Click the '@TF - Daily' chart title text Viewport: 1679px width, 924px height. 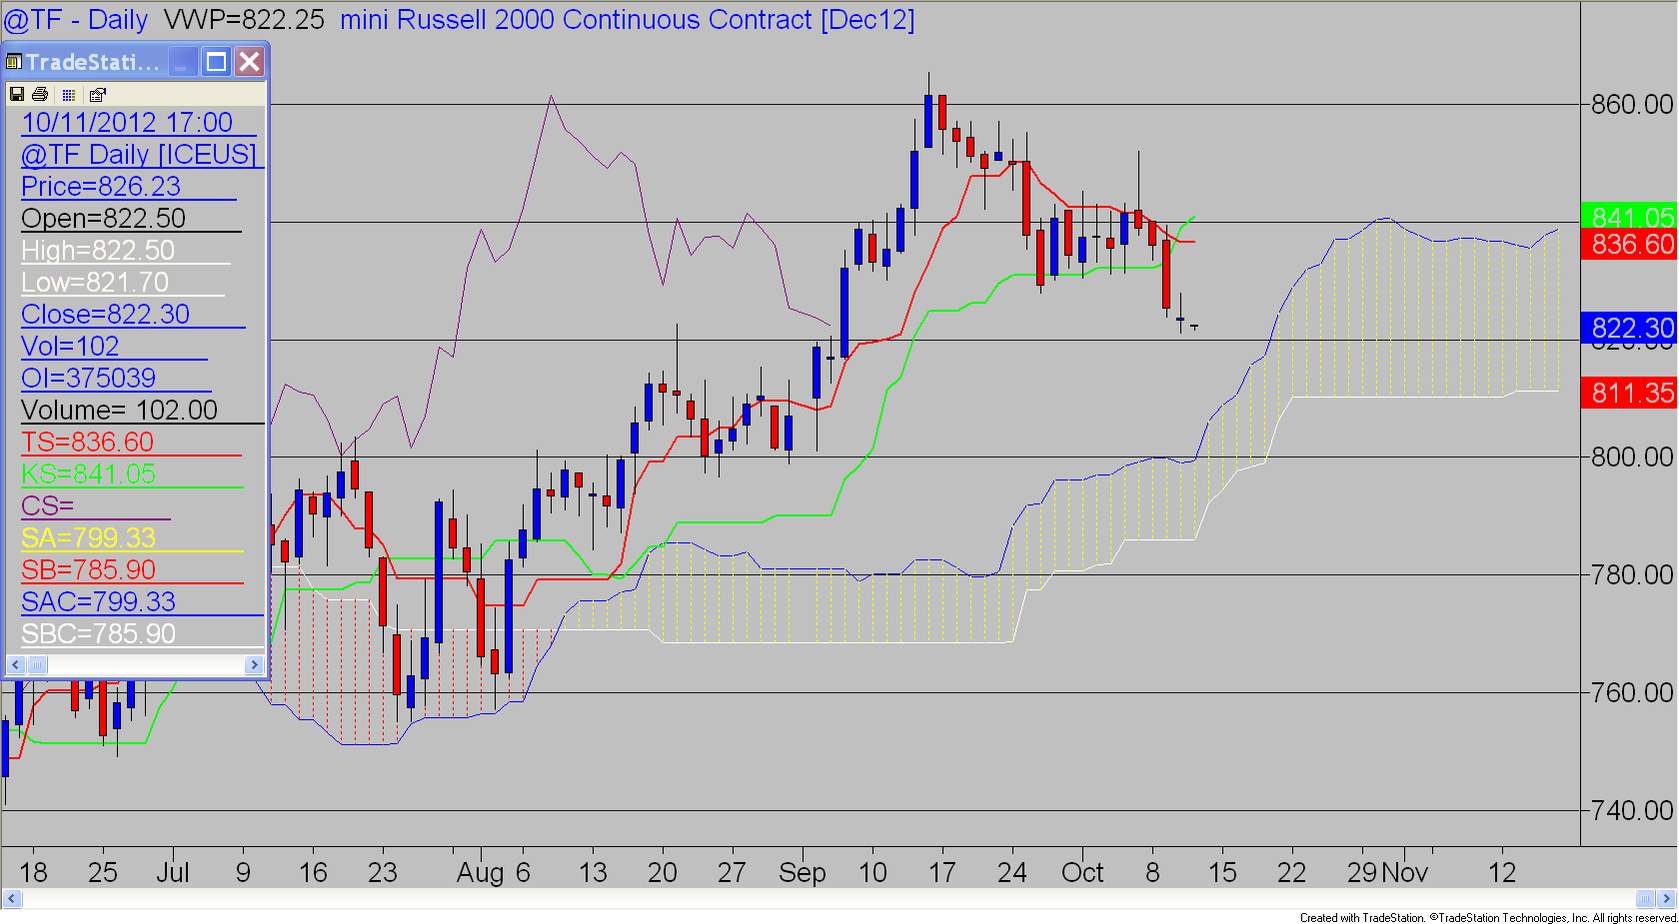pos(76,20)
